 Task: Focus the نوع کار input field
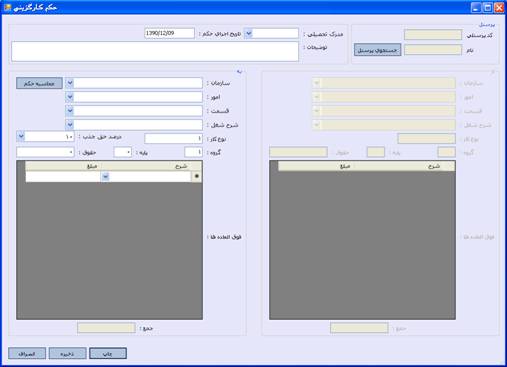tap(174, 138)
